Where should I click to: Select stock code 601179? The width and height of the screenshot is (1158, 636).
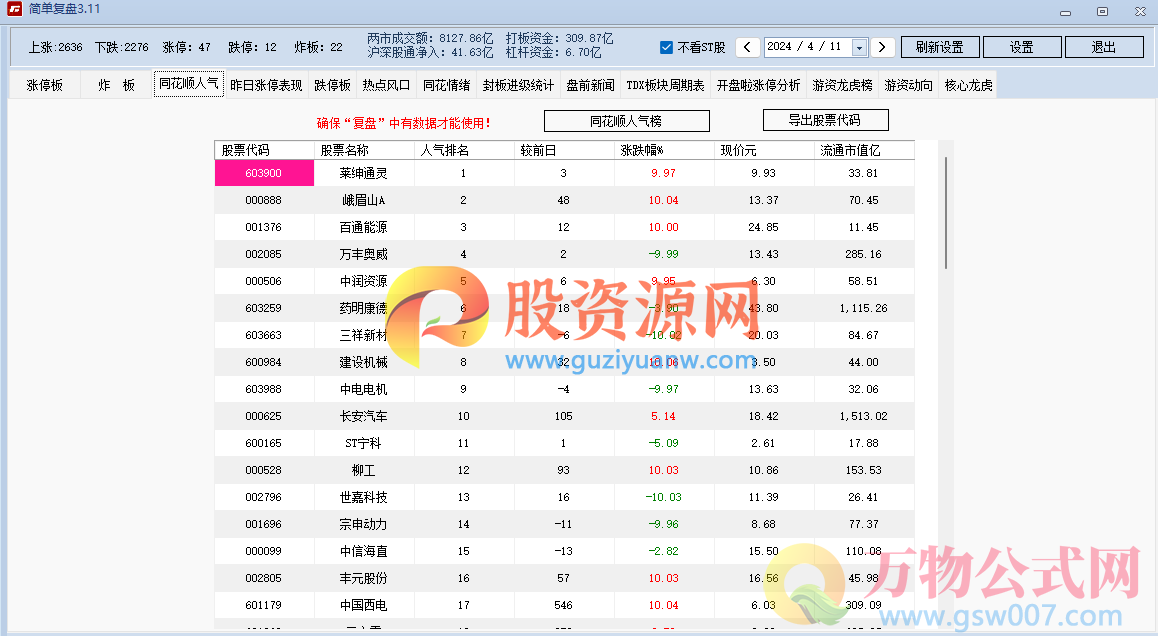point(264,606)
